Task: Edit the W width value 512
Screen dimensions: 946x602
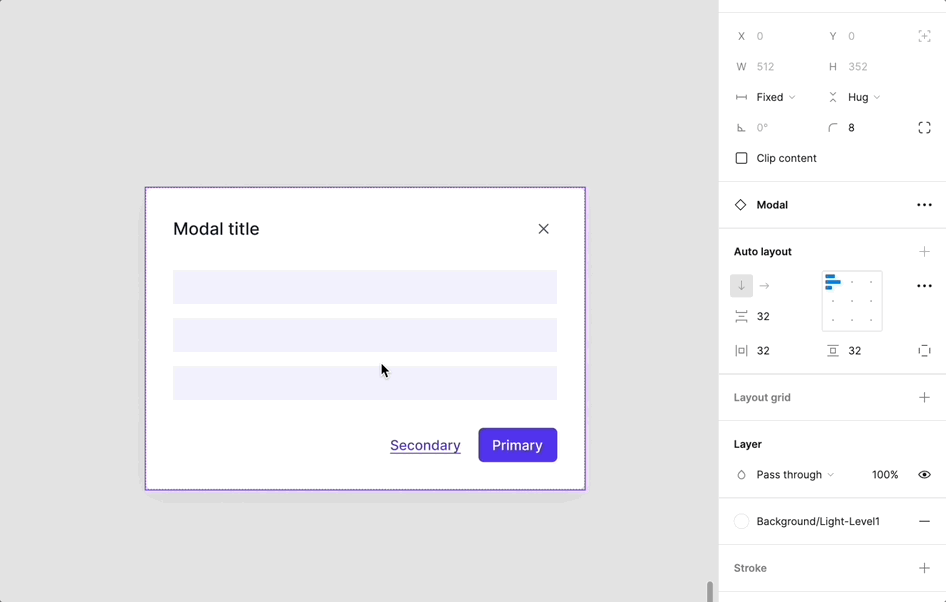Action: [x=765, y=66]
